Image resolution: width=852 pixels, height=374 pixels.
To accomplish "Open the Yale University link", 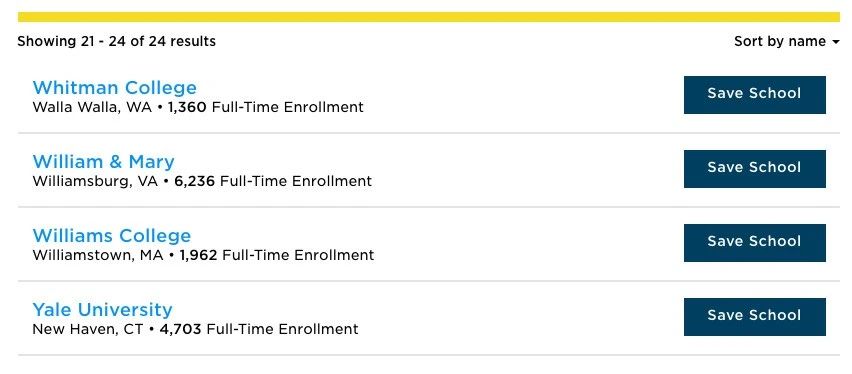I will click(103, 309).
